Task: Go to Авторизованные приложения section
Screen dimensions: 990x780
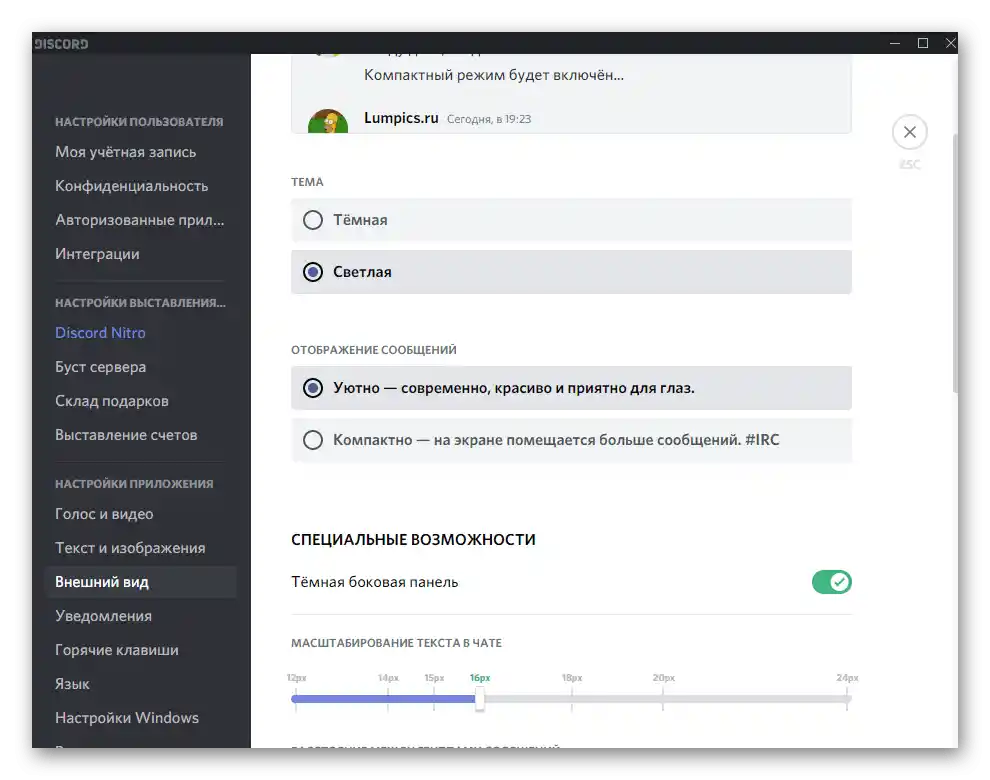Action: (140, 220)
